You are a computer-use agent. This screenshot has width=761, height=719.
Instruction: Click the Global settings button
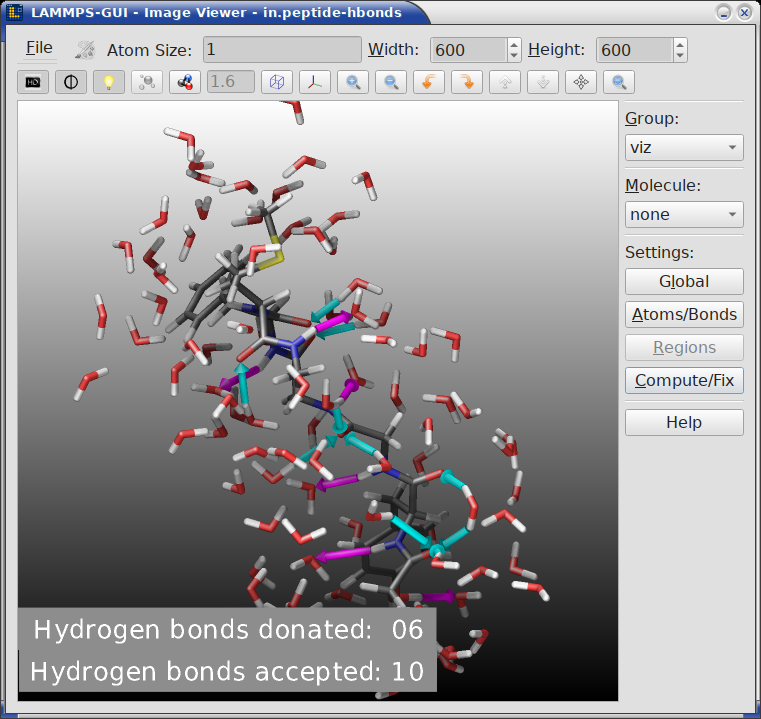click(x=684, y=281)
